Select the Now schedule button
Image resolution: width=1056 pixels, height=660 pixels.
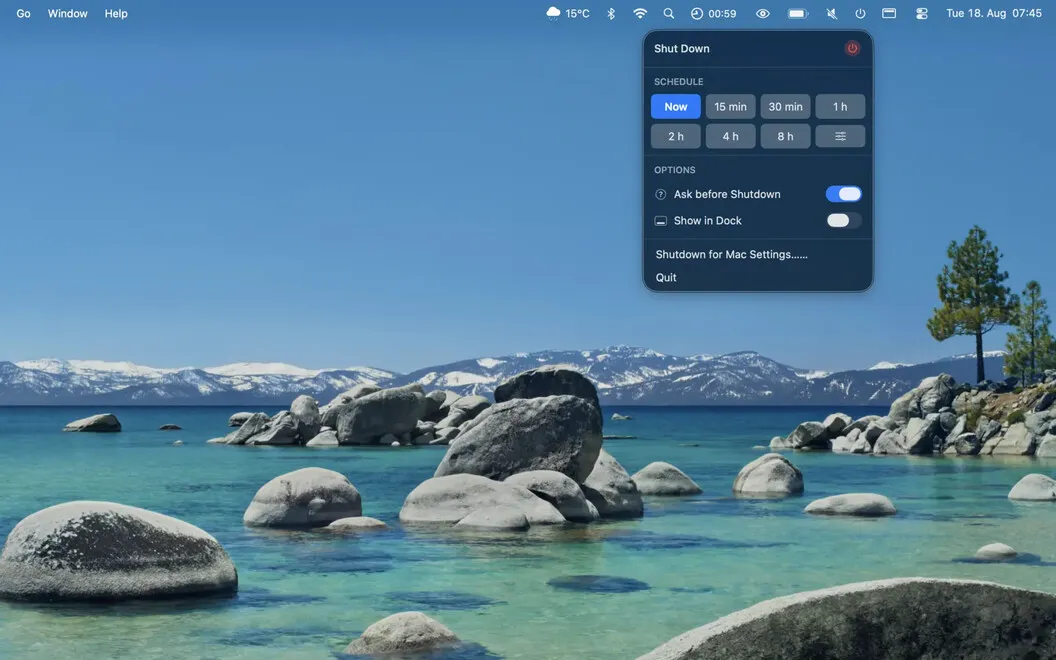tap(675, 106)
